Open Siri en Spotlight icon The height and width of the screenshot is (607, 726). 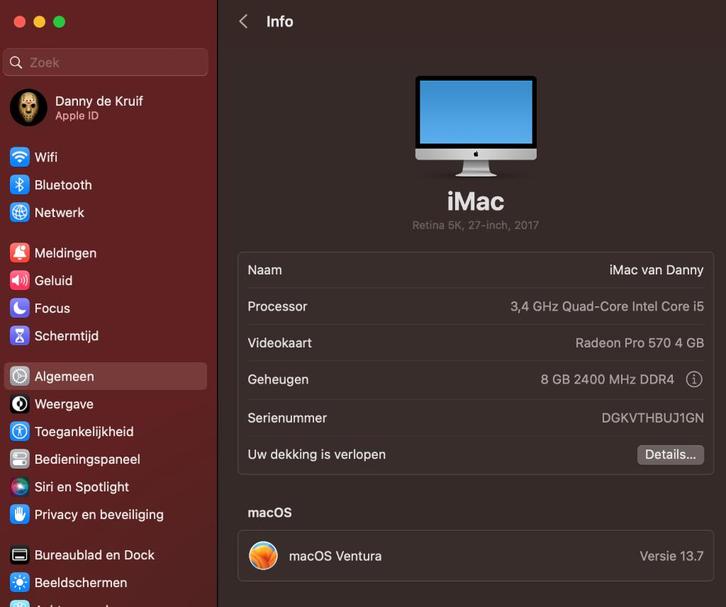(x=19, y=487)
